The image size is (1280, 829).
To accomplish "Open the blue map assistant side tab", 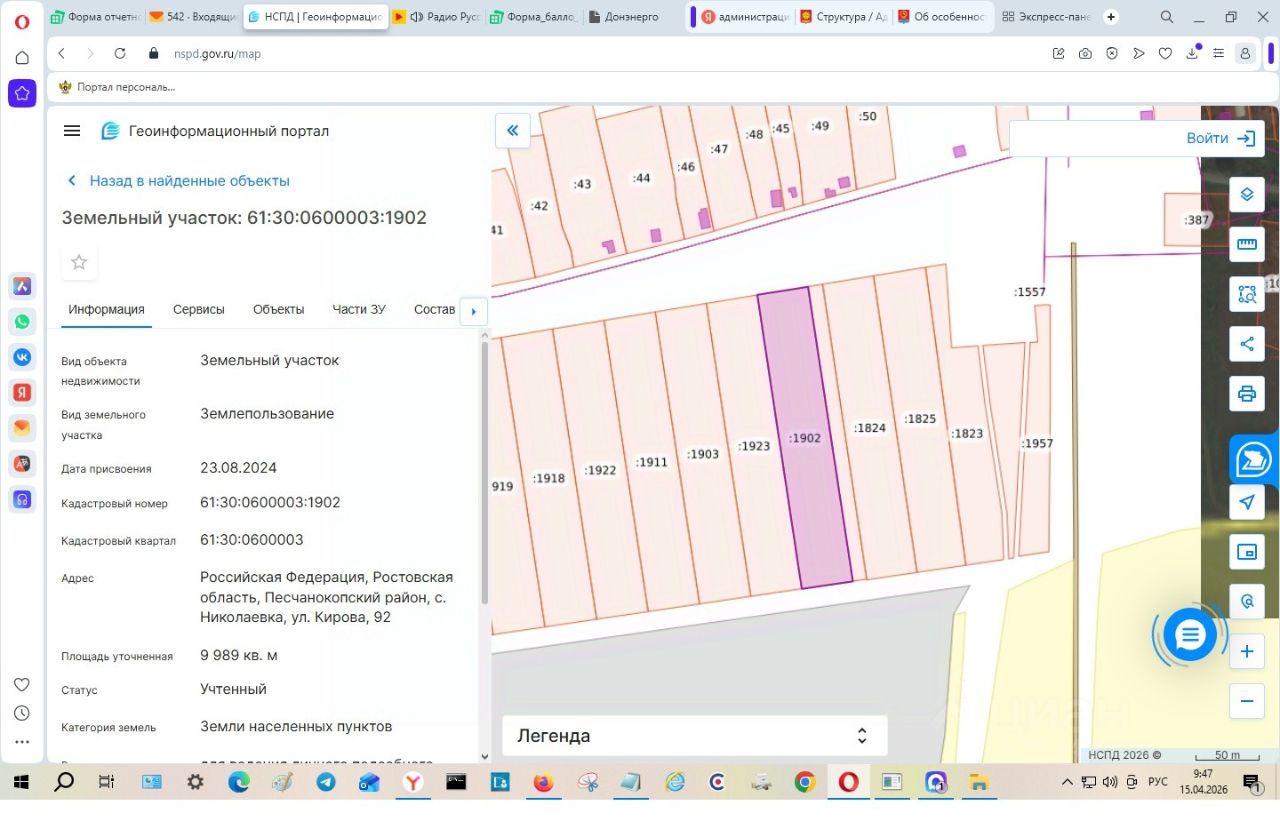I will [1253, 459].
